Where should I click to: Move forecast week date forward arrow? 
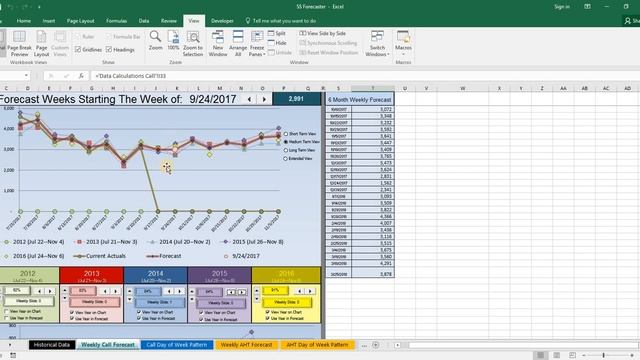264,99
